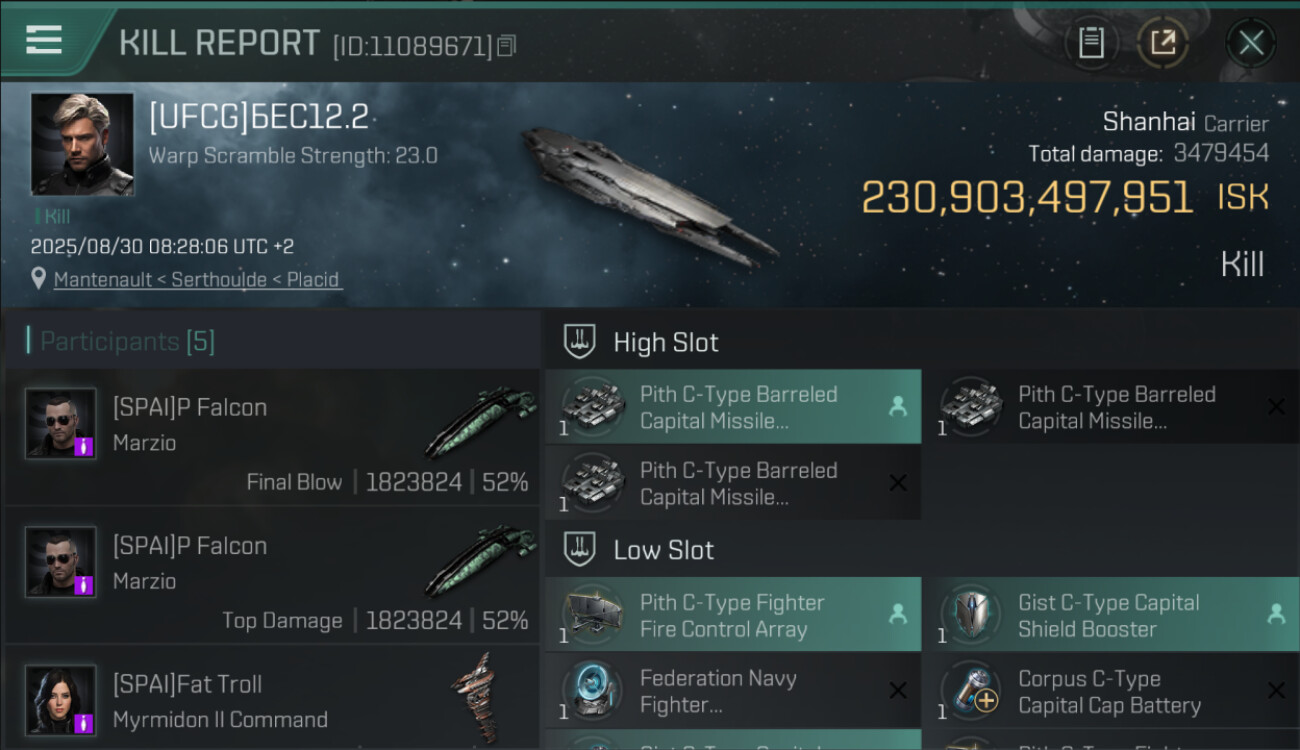Select the first P Falcon participant portrait

(61, 424)
